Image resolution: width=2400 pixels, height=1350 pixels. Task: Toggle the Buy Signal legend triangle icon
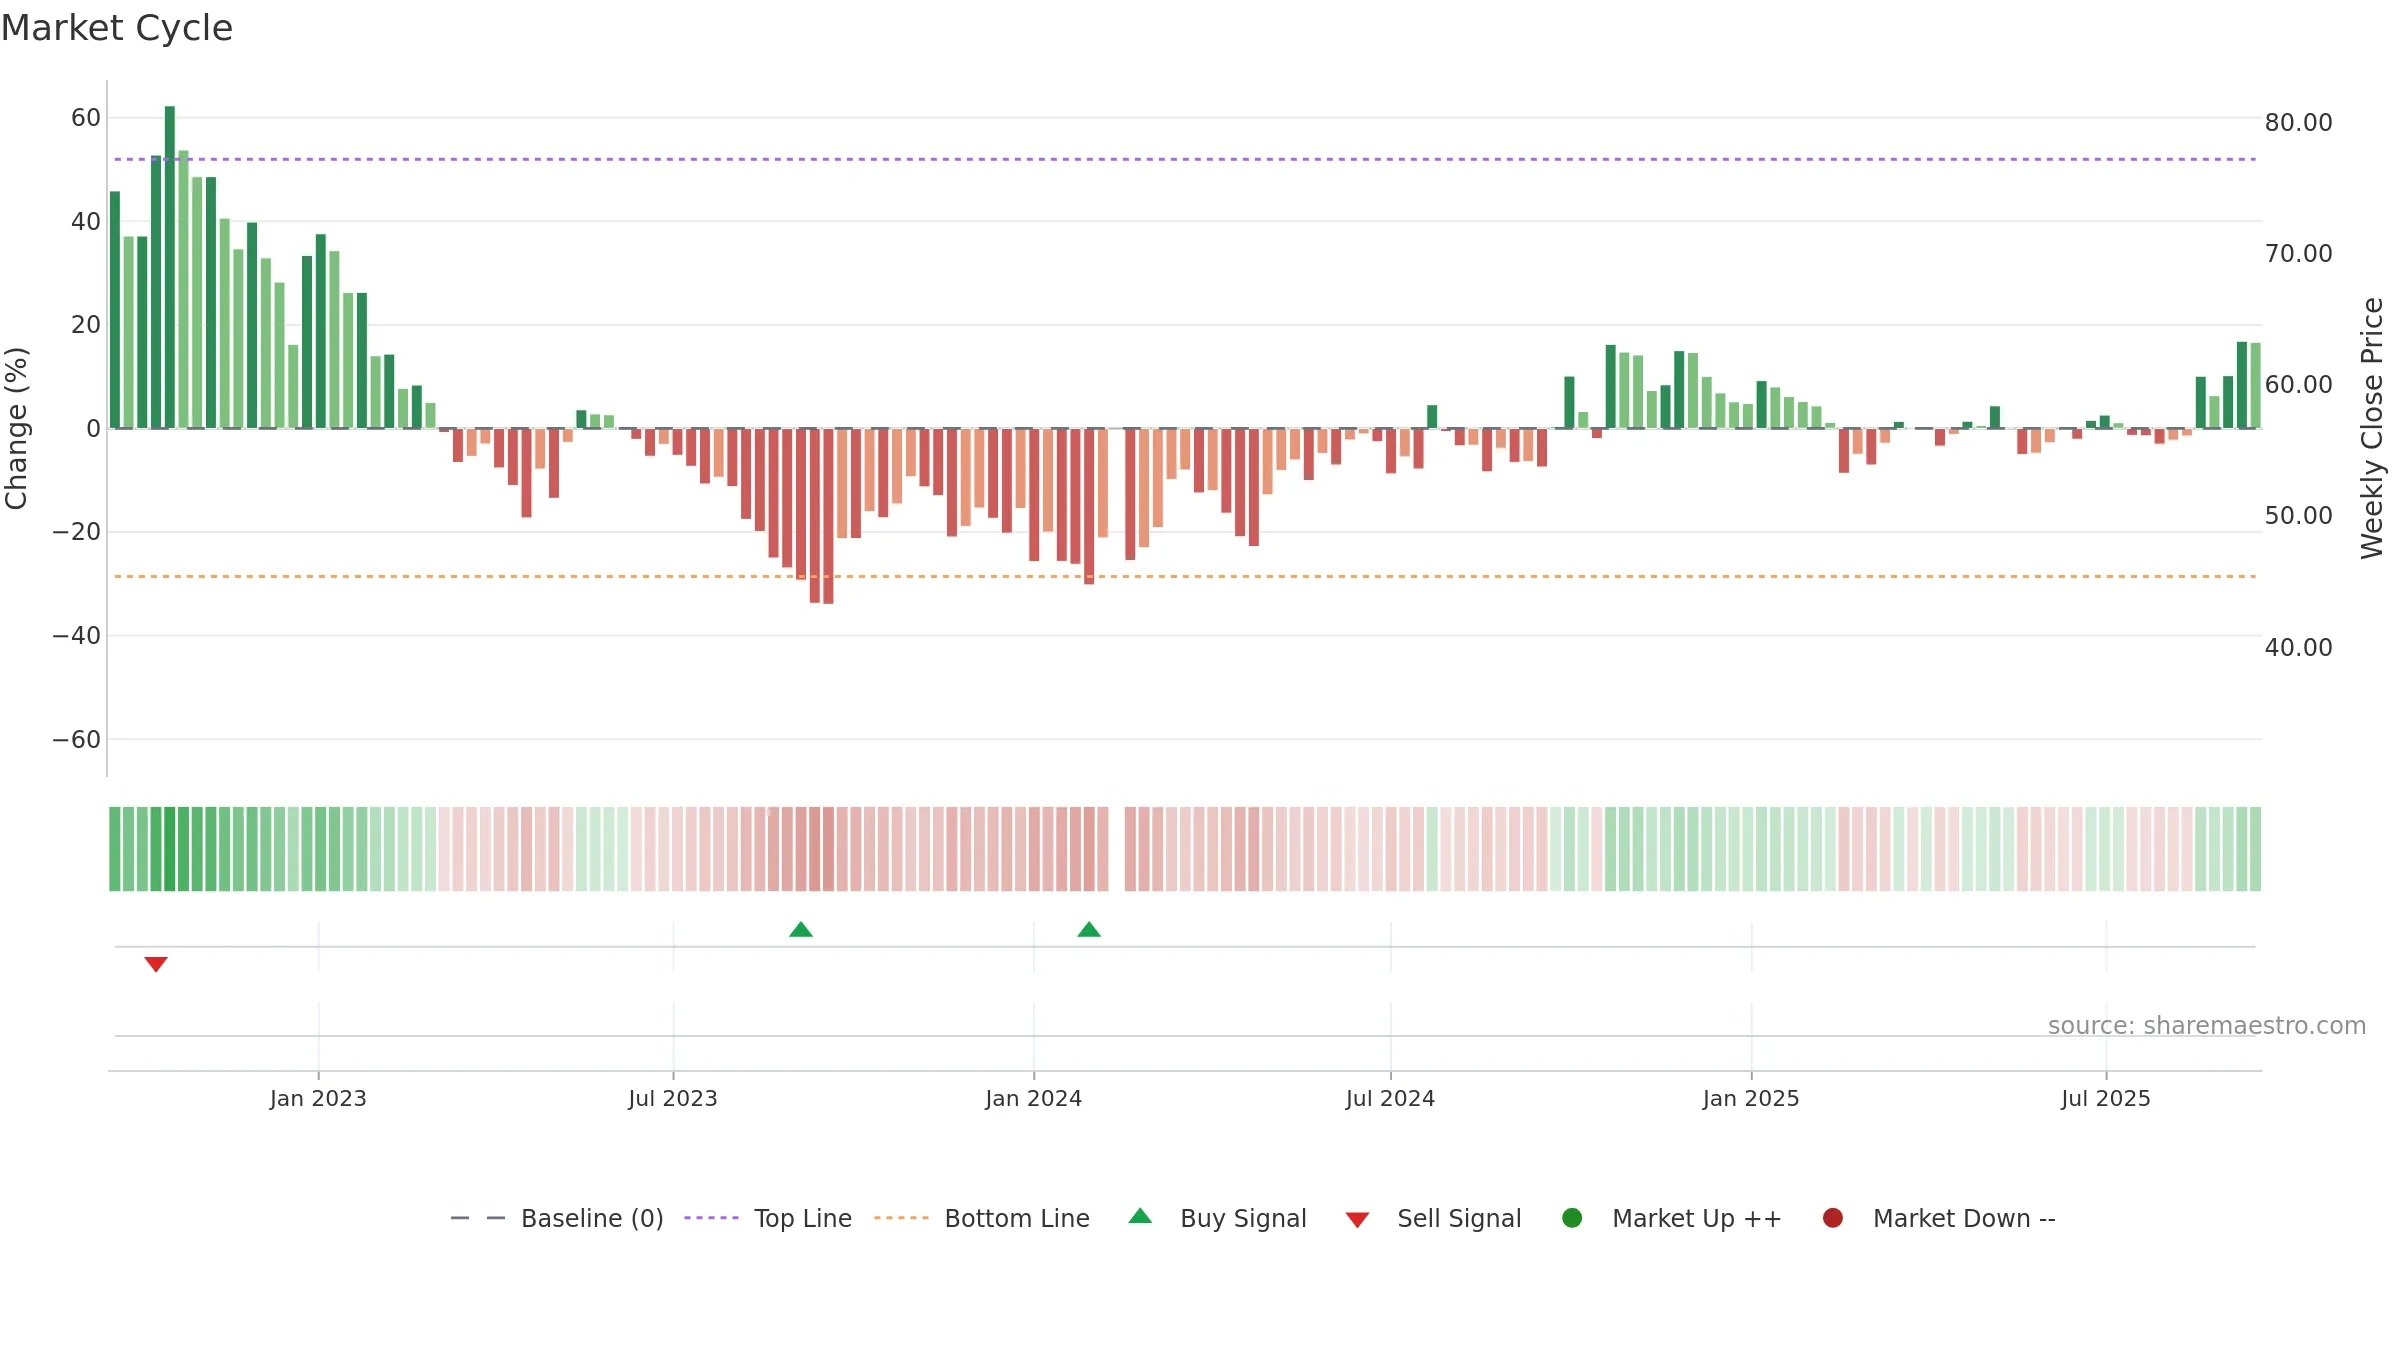click(1140, 1216)
